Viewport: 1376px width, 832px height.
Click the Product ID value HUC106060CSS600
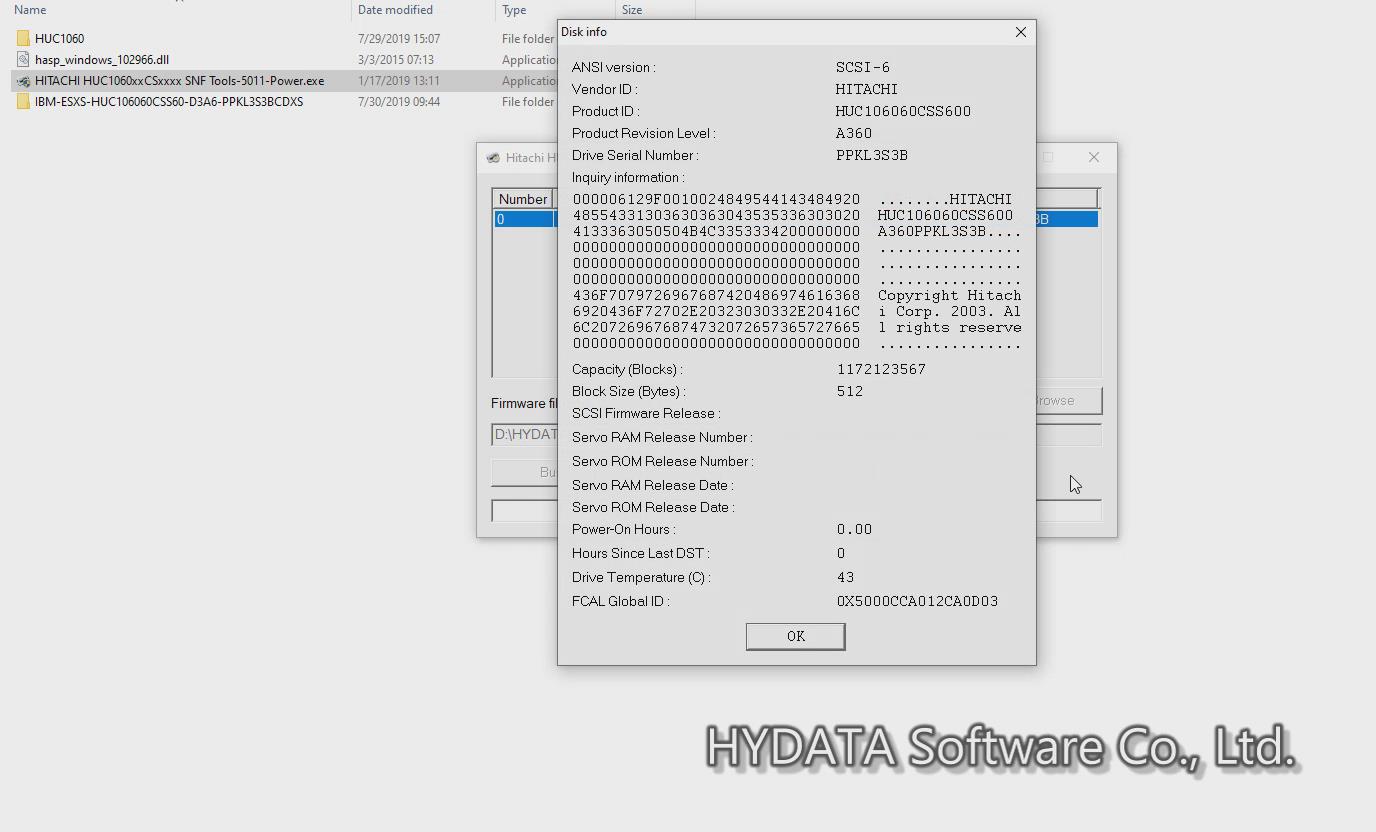[903, 111]
